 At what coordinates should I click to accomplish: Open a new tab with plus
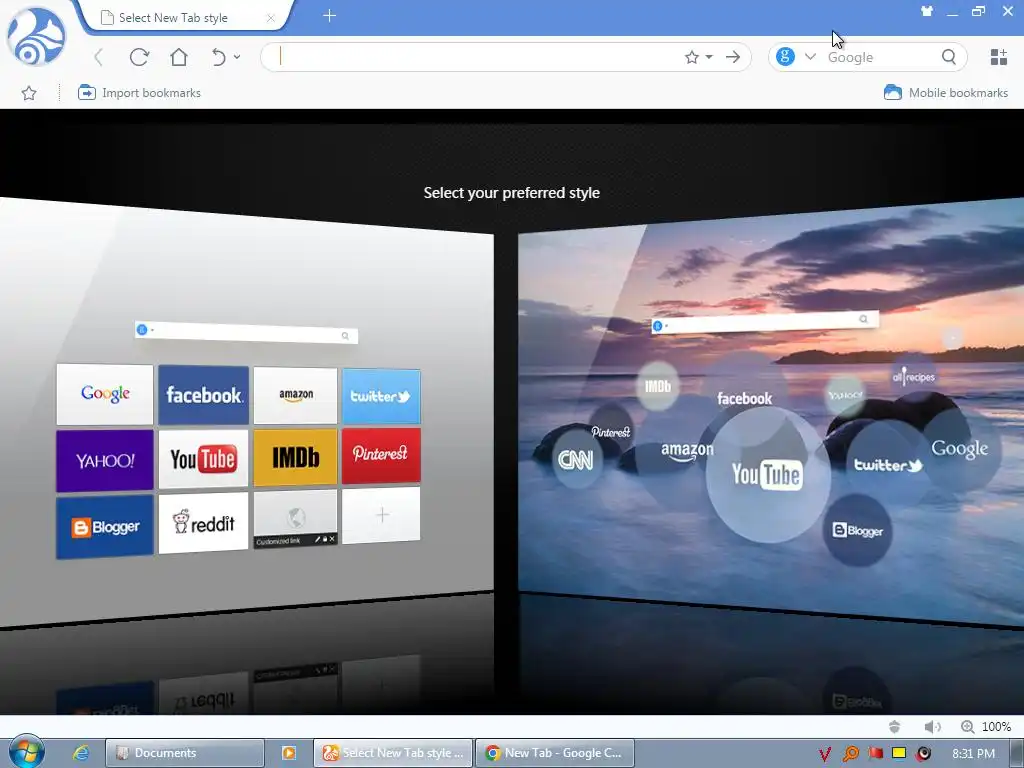[x=329, y=16]
